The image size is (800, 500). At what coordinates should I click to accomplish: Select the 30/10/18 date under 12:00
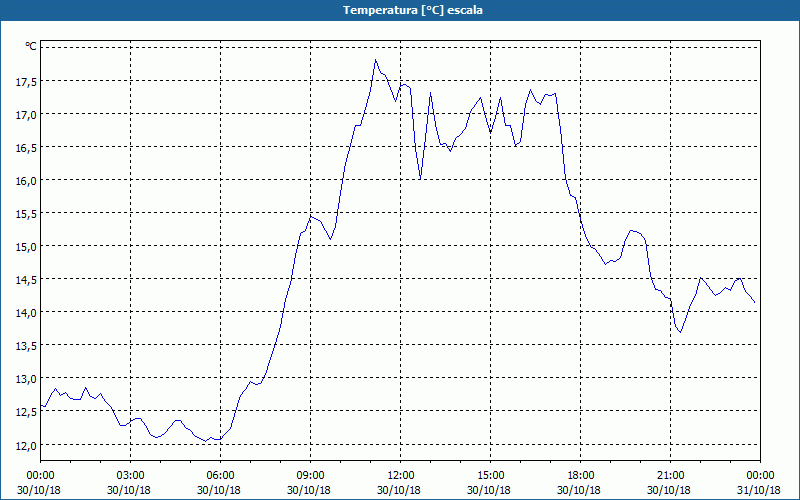point(399,490)
